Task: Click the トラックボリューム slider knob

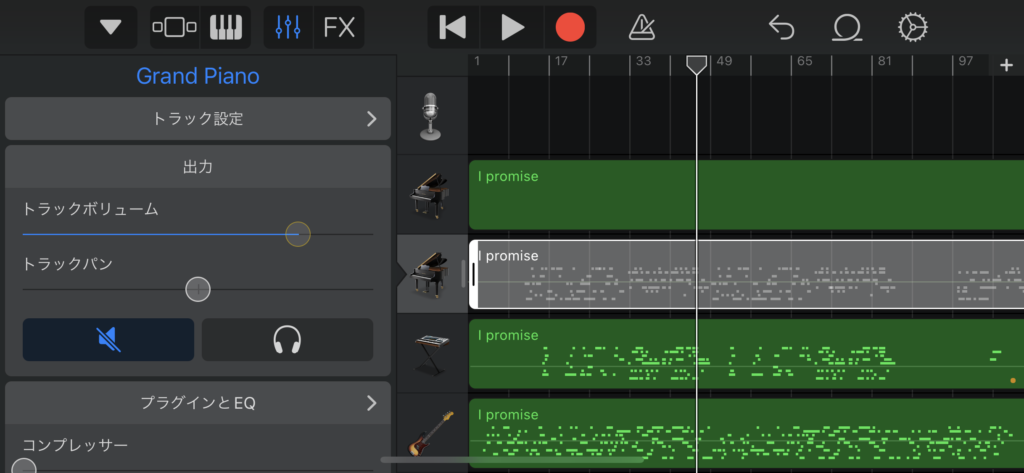Action: click(x=297, y=234)
